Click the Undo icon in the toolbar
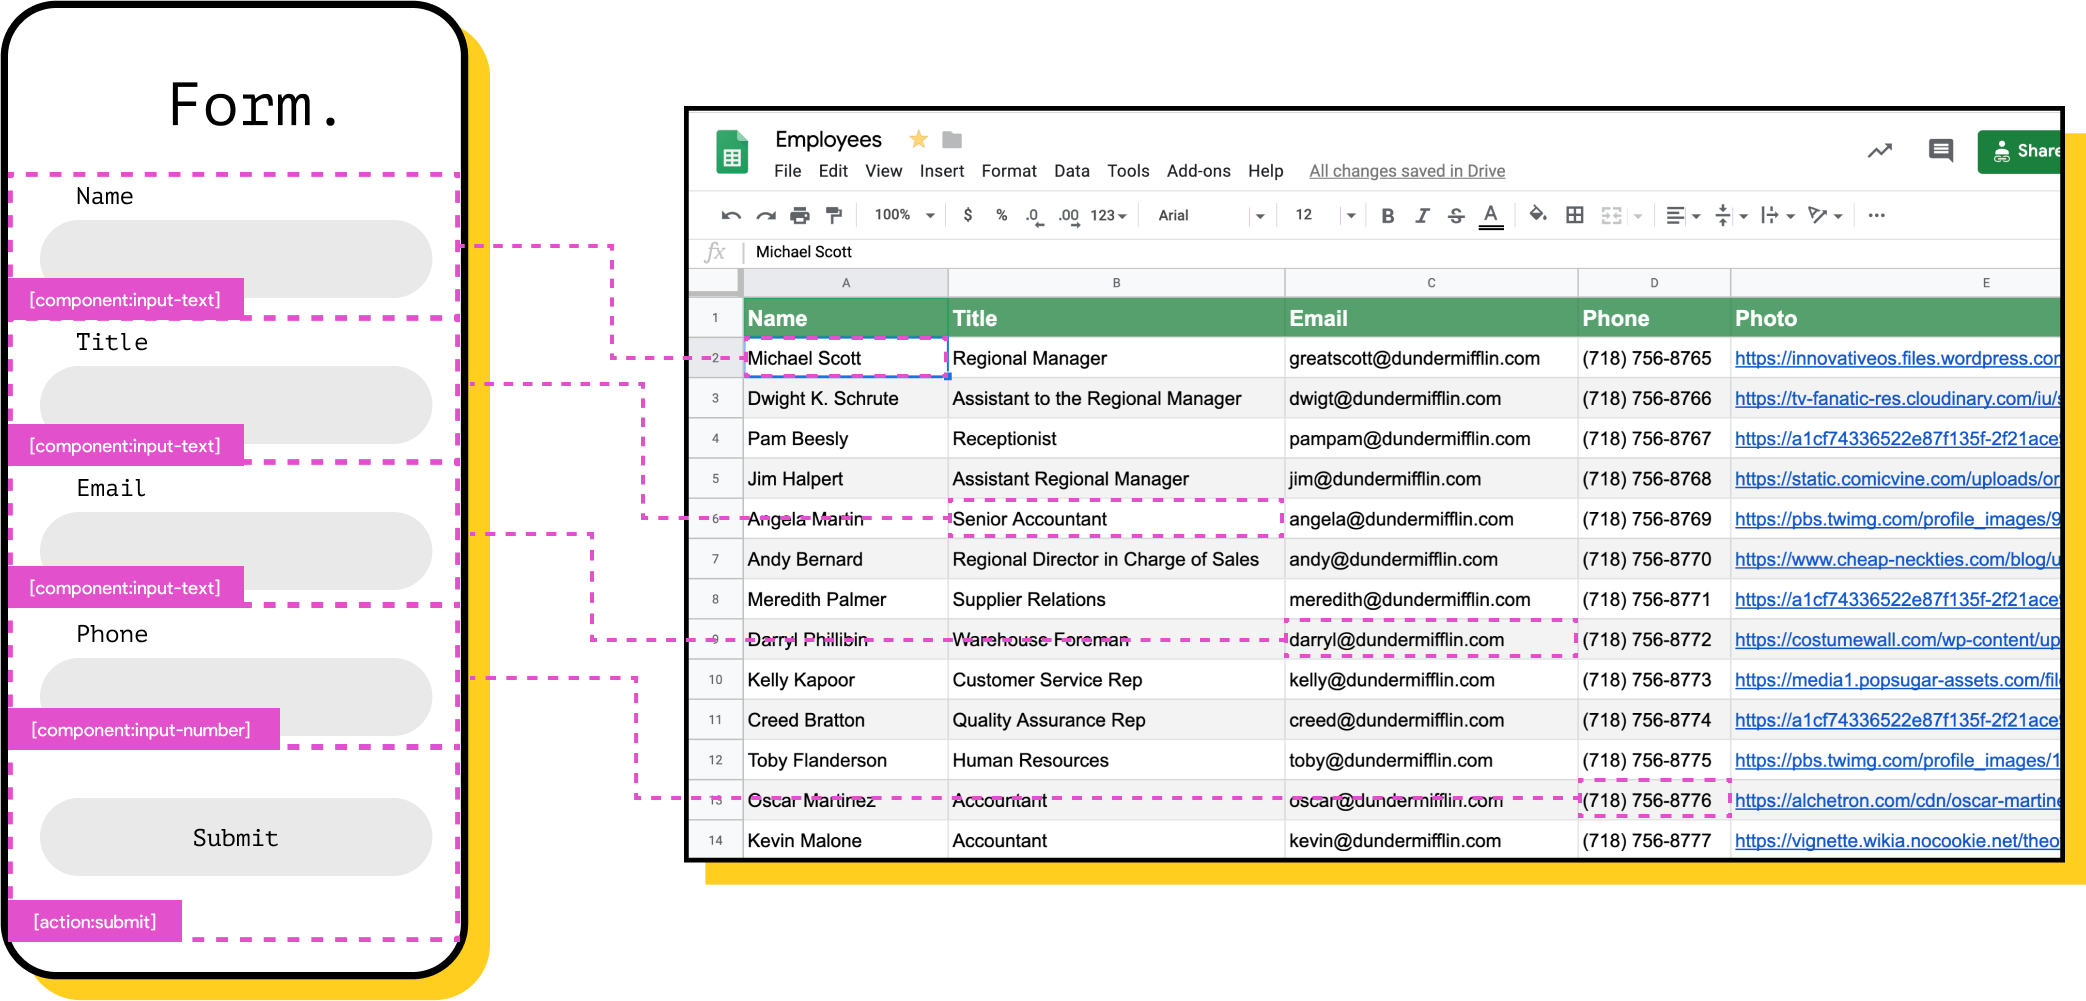The image size is (2086, 1001). pos(731,215)
